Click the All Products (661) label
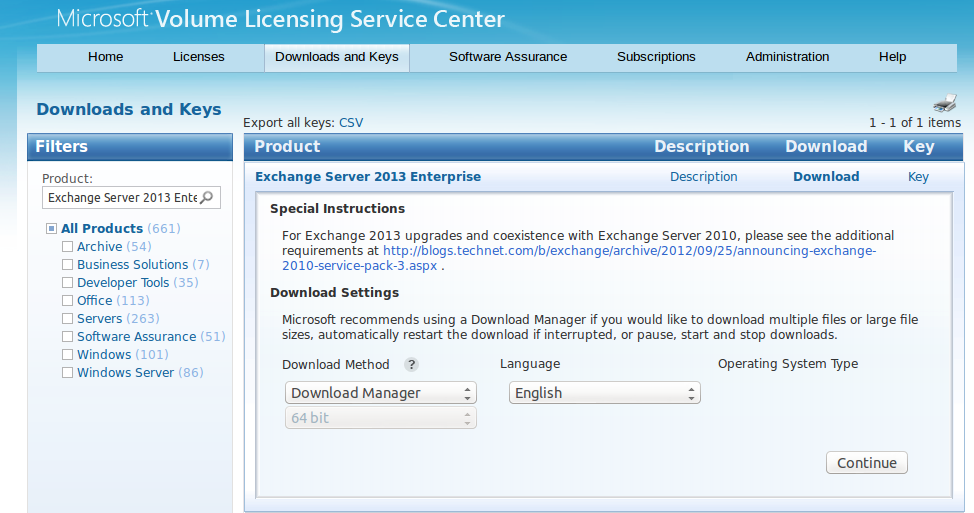 pyautogui.click(x=121, y=229)
